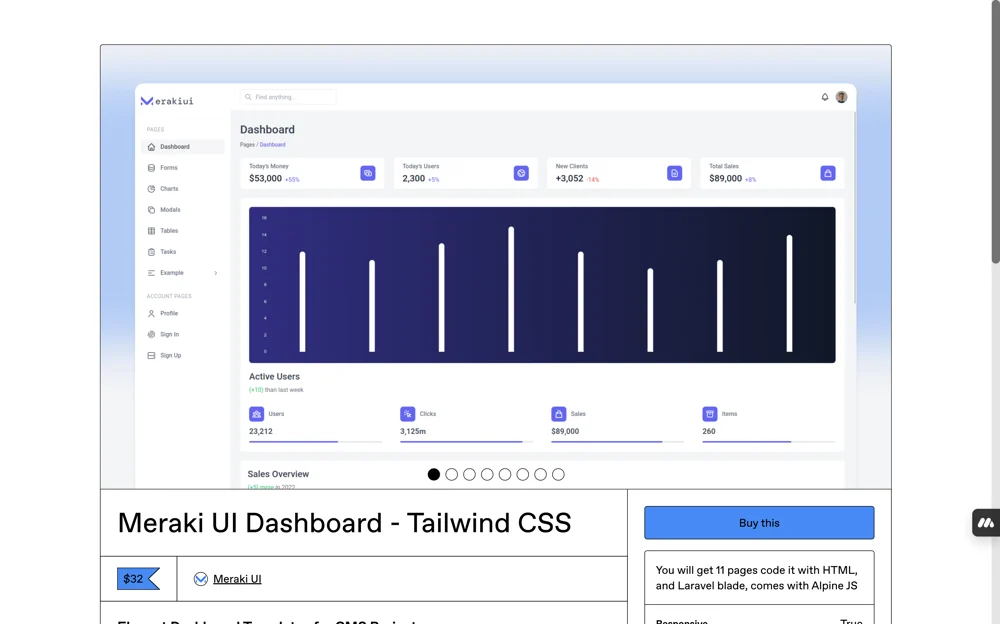Open the user avatar in the preview header
Screen dimensions: 1000x624
842,97
